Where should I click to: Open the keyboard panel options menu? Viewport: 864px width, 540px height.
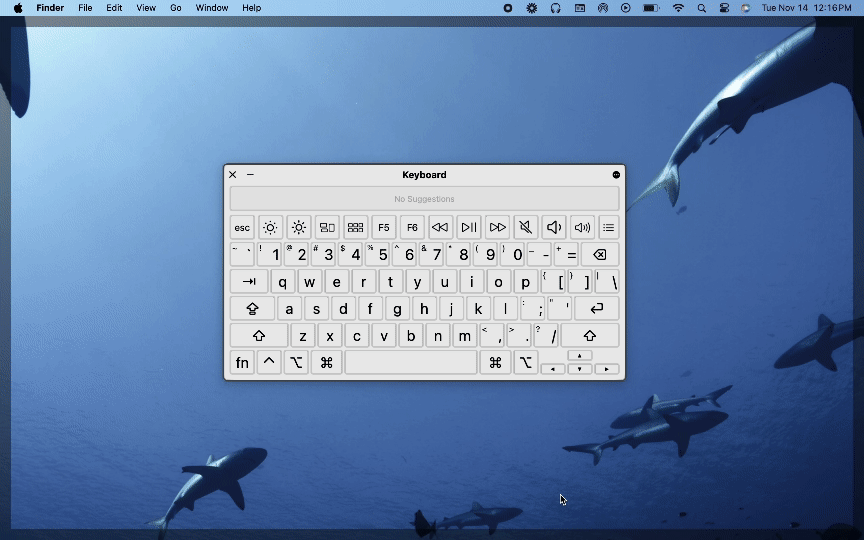coord(616,175)
